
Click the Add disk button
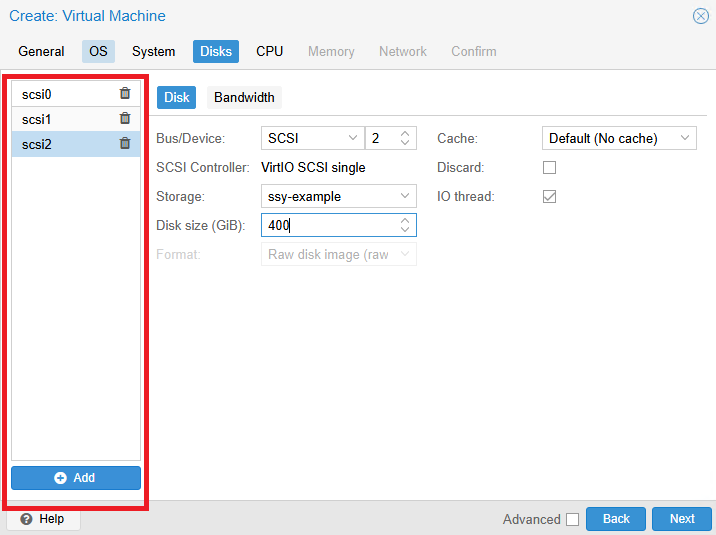pos(76,478)
